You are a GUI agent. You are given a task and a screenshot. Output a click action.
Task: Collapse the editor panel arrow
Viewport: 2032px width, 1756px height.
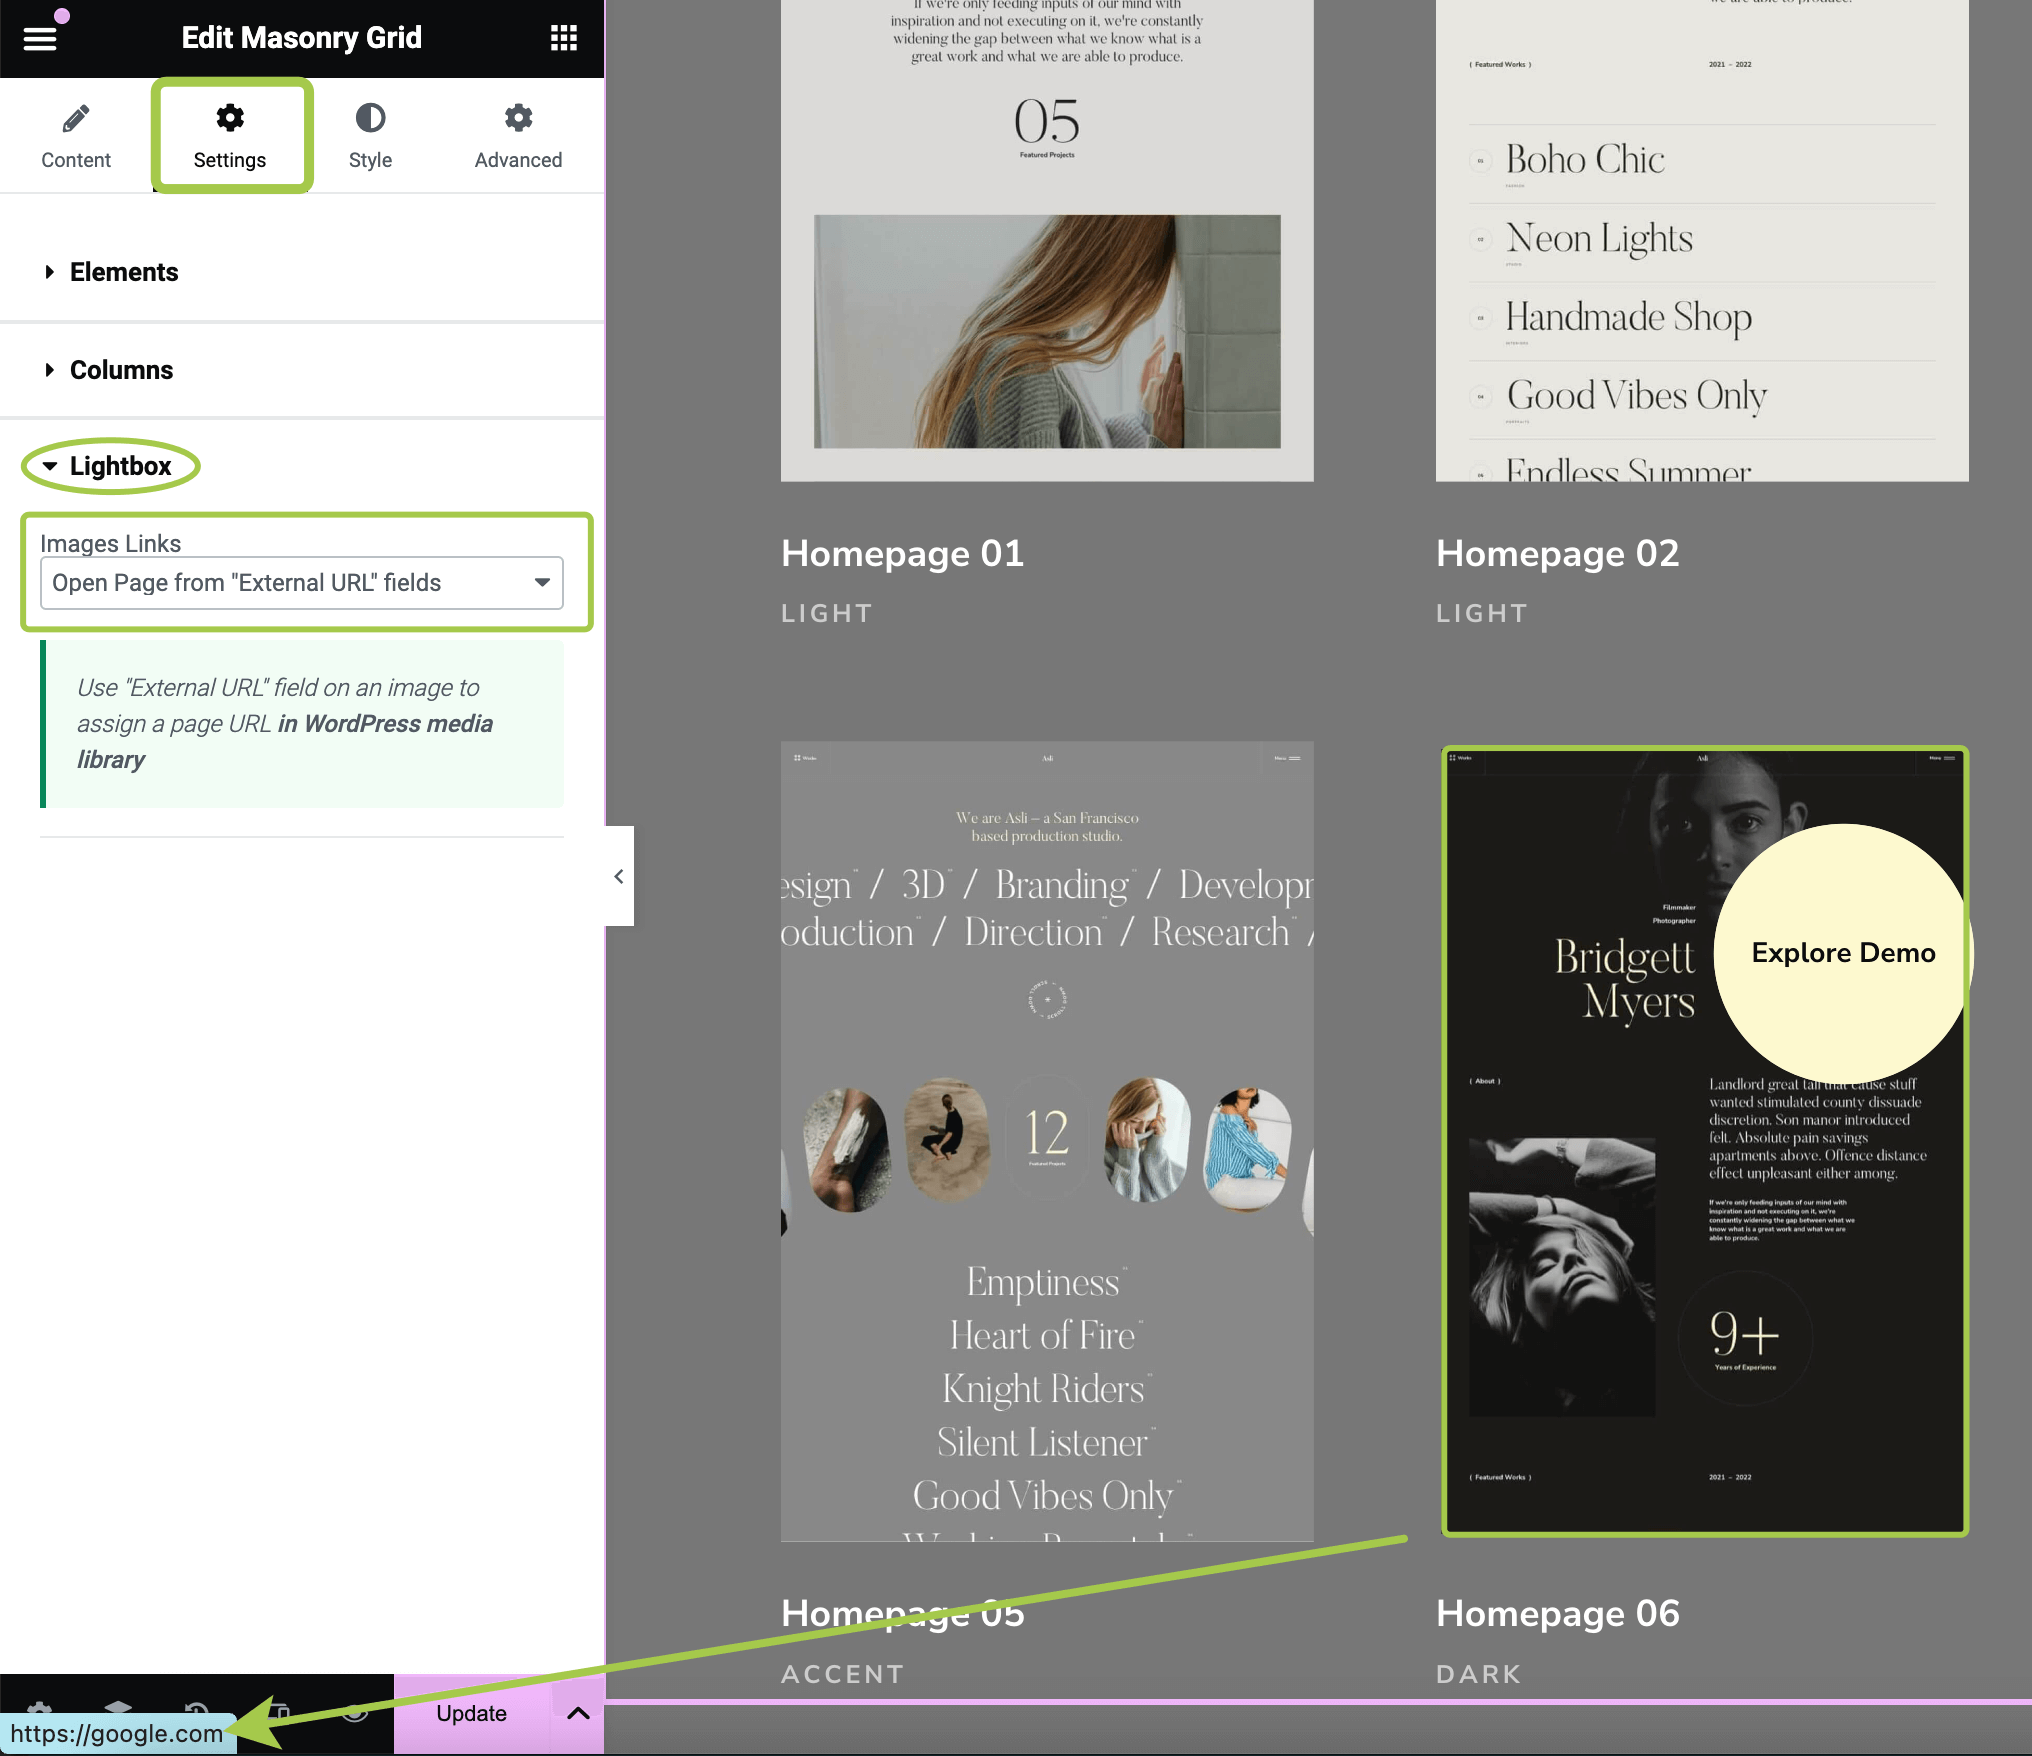click(619, 876)
